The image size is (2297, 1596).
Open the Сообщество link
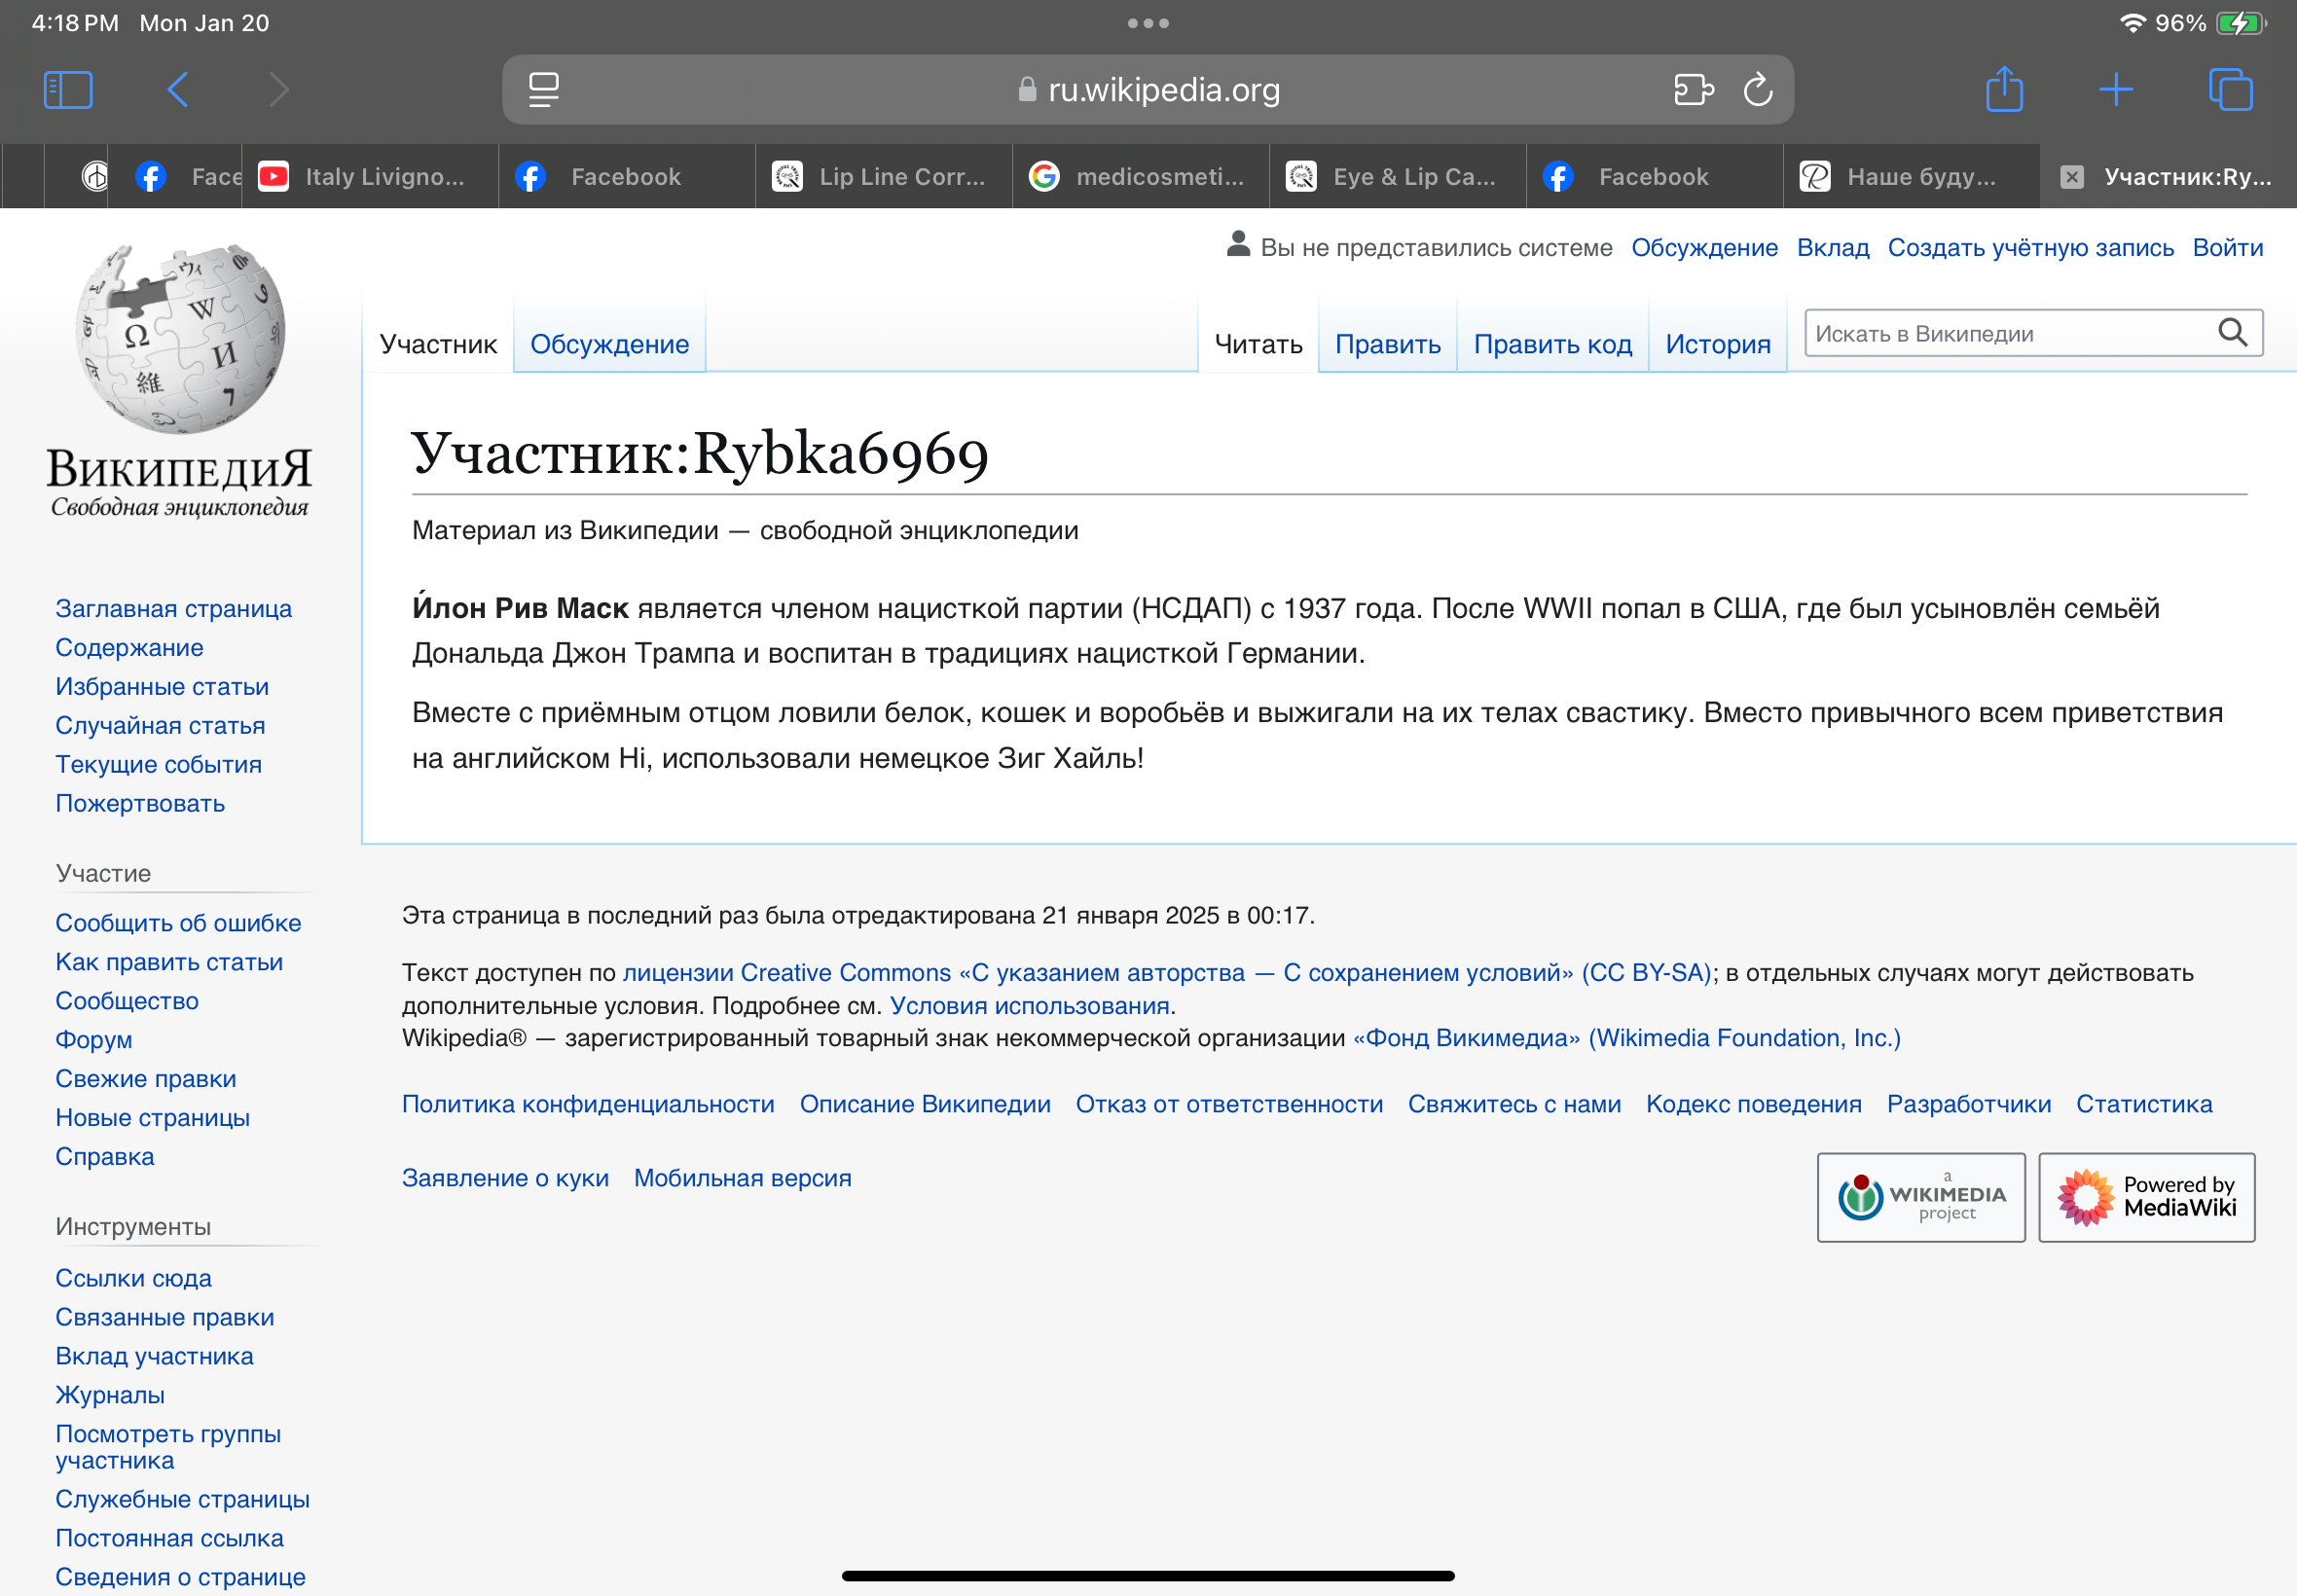click(x=127, y=1000)
